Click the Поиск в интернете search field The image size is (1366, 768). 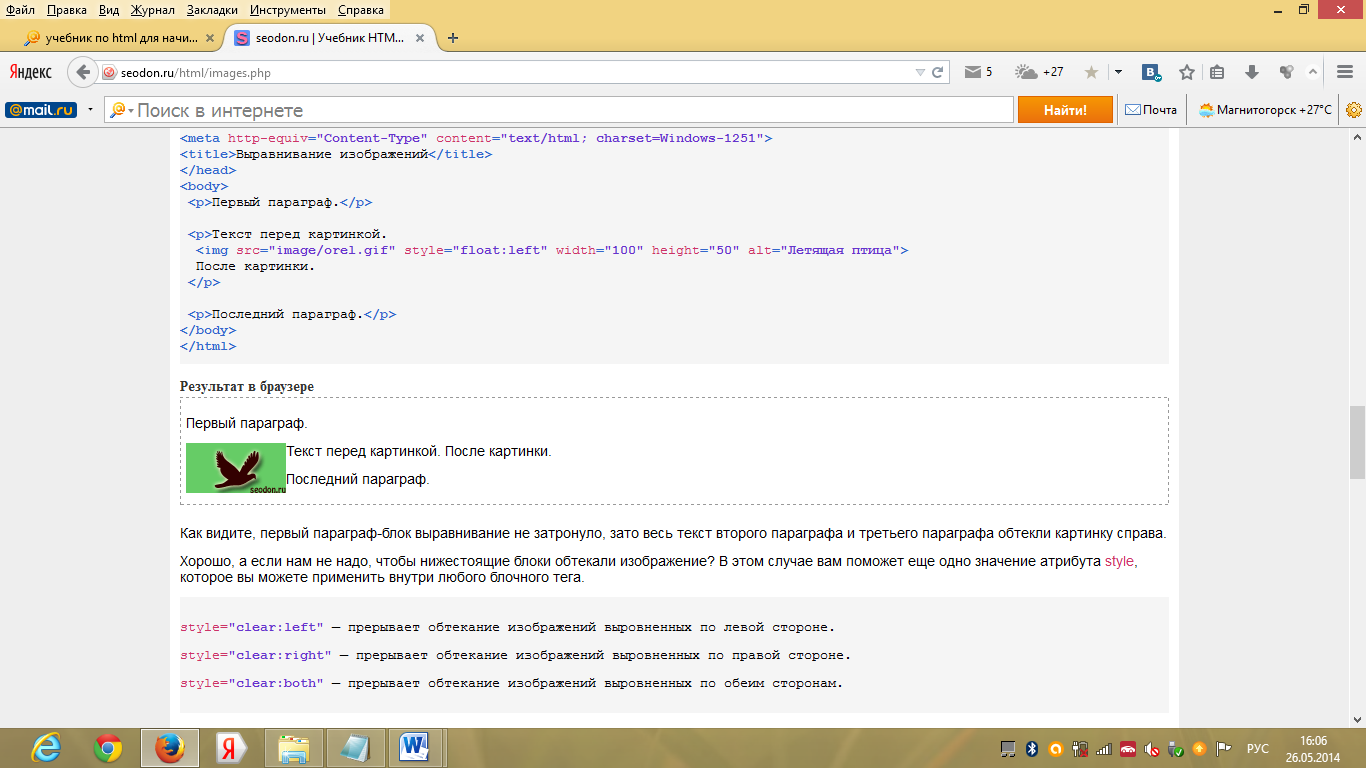point(570,110)
